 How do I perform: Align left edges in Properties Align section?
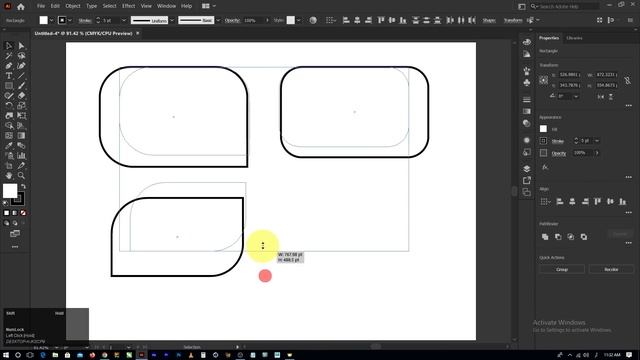click(560, 201)
